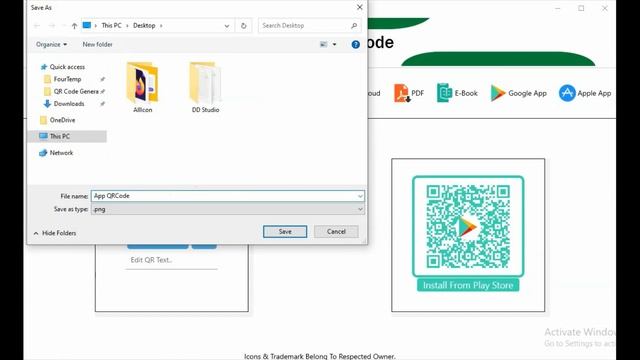Screen dimensions: 640x360
Task: Click the Search Desktop field
Action: tap(309, 25)
